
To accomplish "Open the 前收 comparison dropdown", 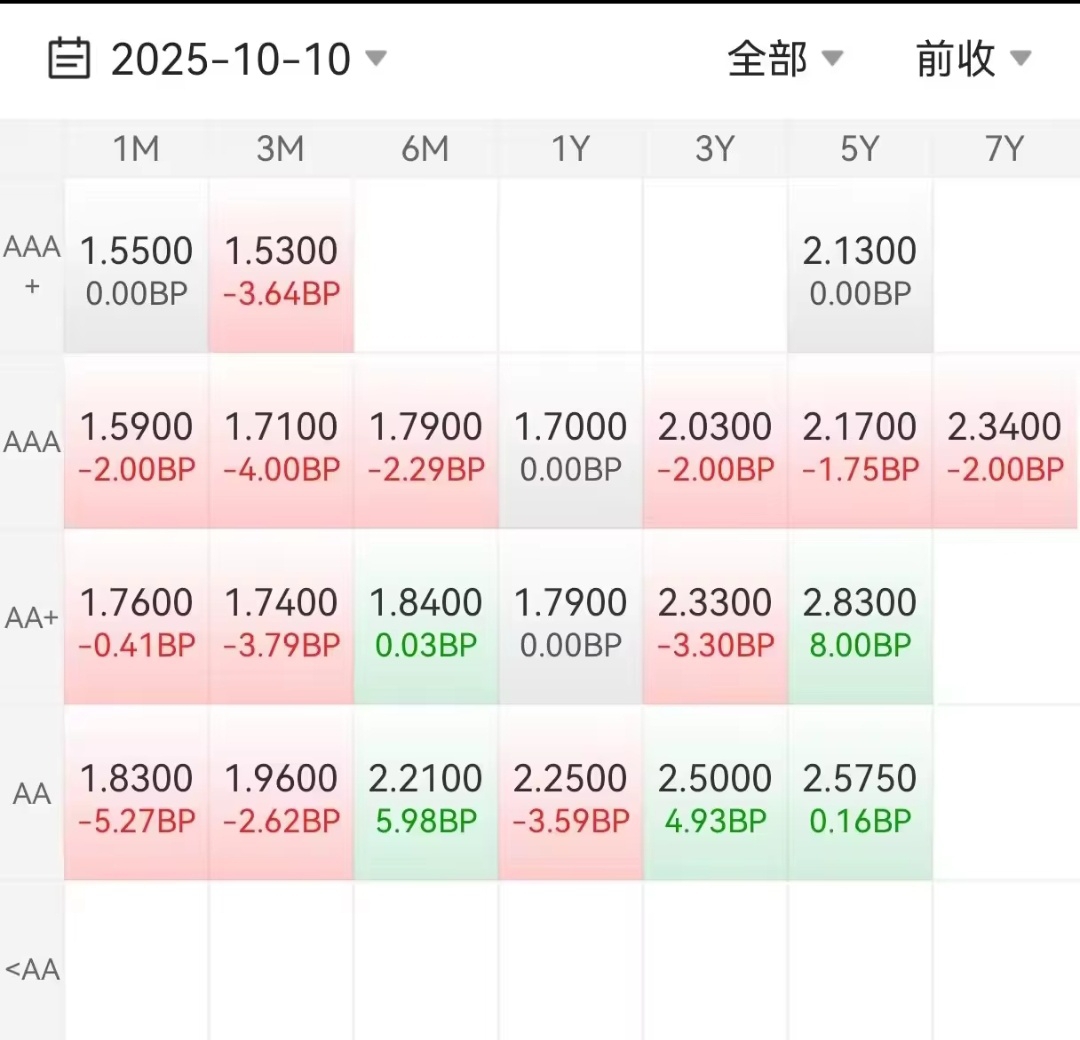I will pos(972,59).
